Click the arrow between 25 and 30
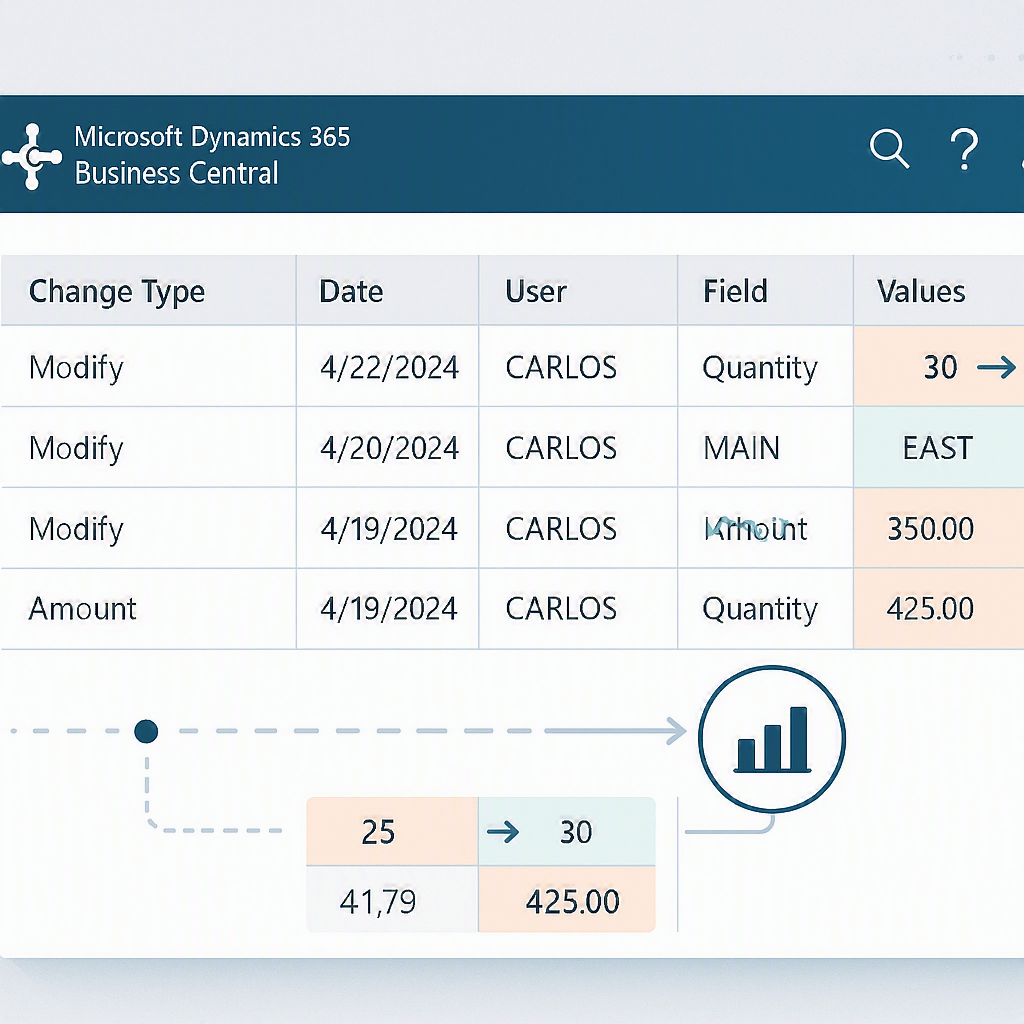Image resolution: width=1024 pixels, height=1024 pixels. click(x=503, y=832)
